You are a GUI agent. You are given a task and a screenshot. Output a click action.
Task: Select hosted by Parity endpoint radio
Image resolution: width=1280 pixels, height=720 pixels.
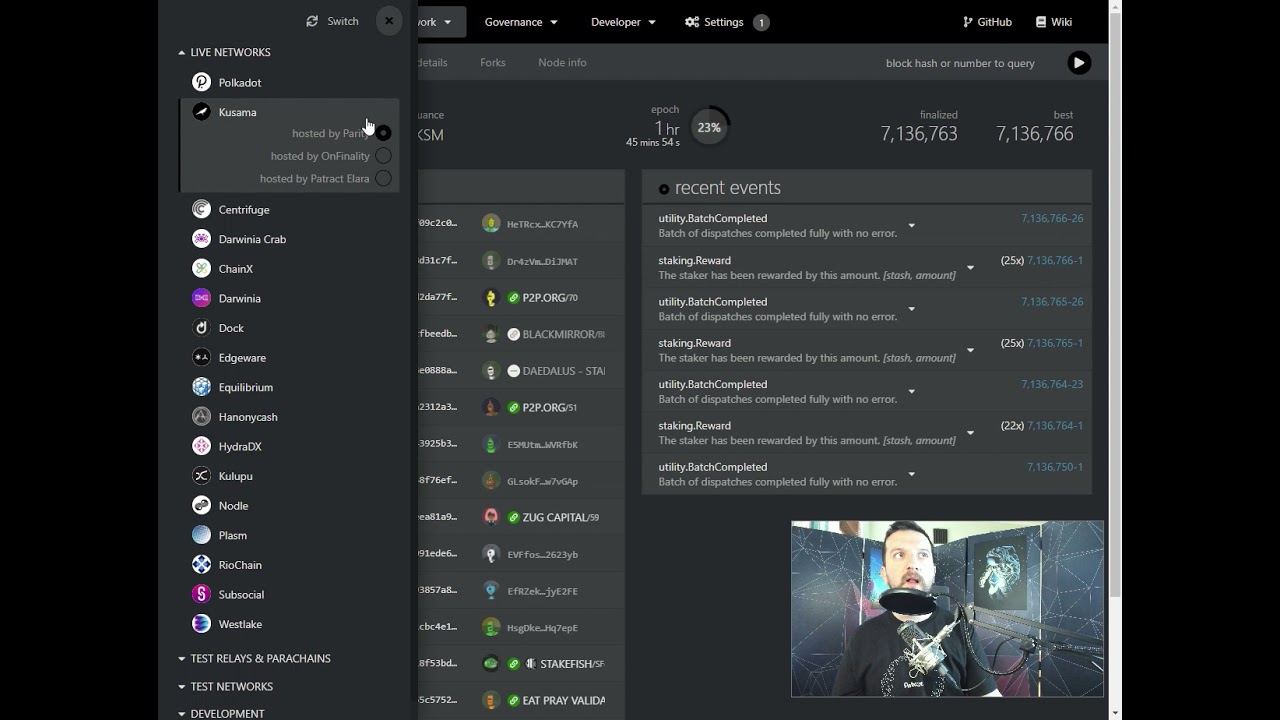383,133
